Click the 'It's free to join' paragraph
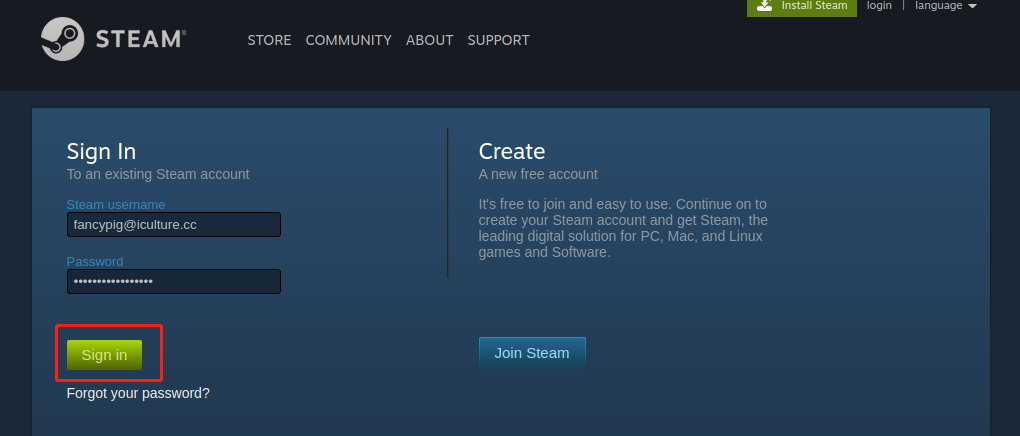The height and width of the screenshot is (436, 1020). (623, 228)
